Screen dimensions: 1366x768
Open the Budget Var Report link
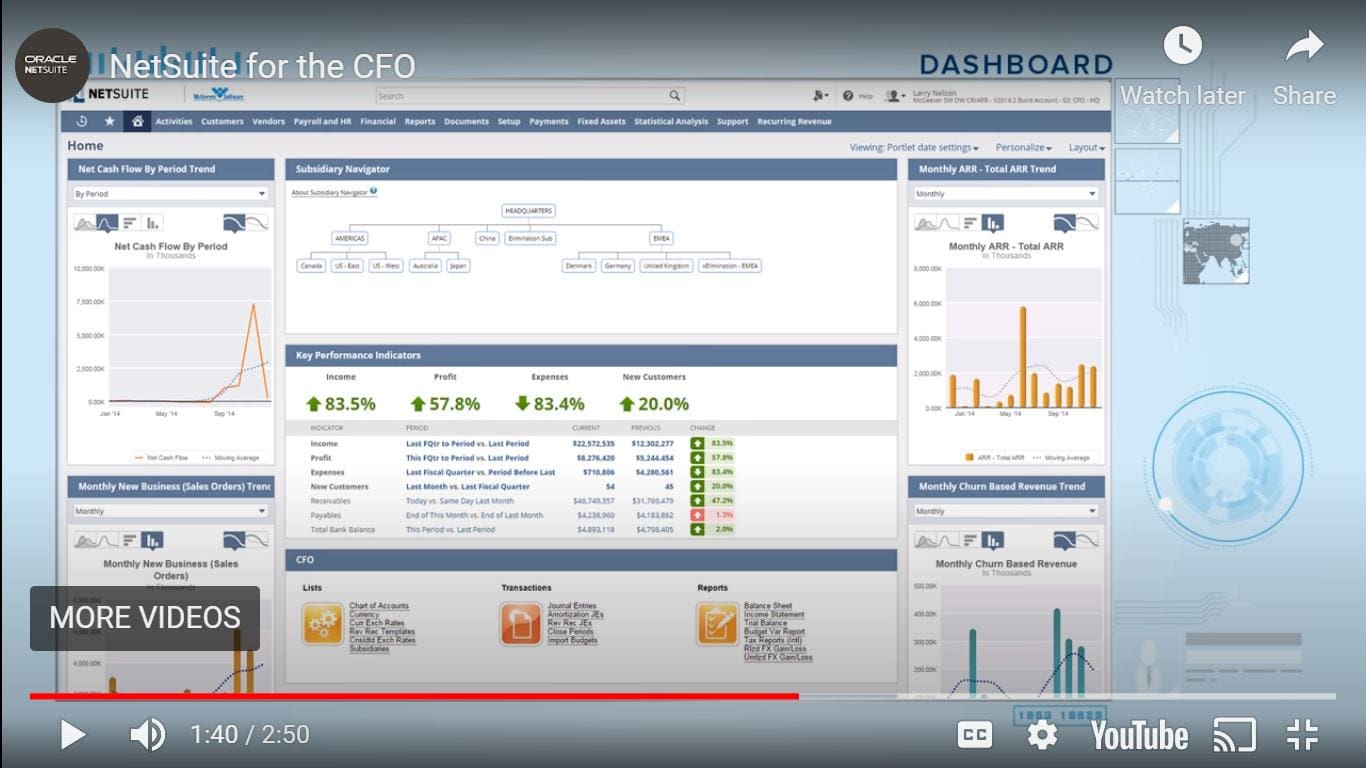pyautogui.click(x=774, y=632)
